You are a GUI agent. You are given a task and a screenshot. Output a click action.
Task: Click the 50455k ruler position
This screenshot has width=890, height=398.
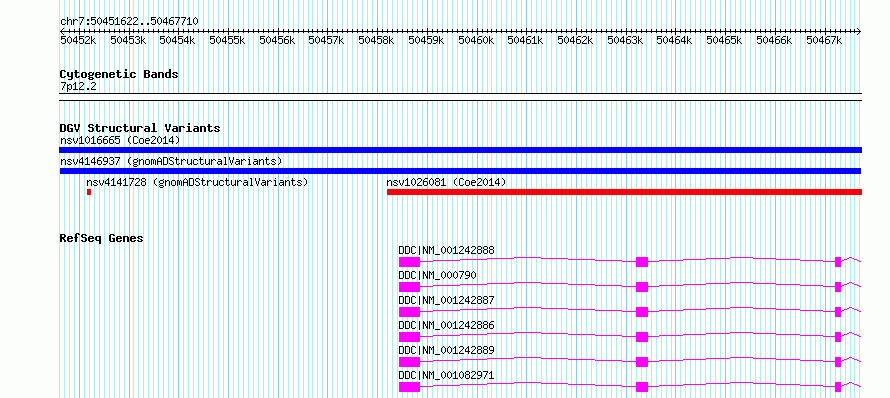point(227,40)
